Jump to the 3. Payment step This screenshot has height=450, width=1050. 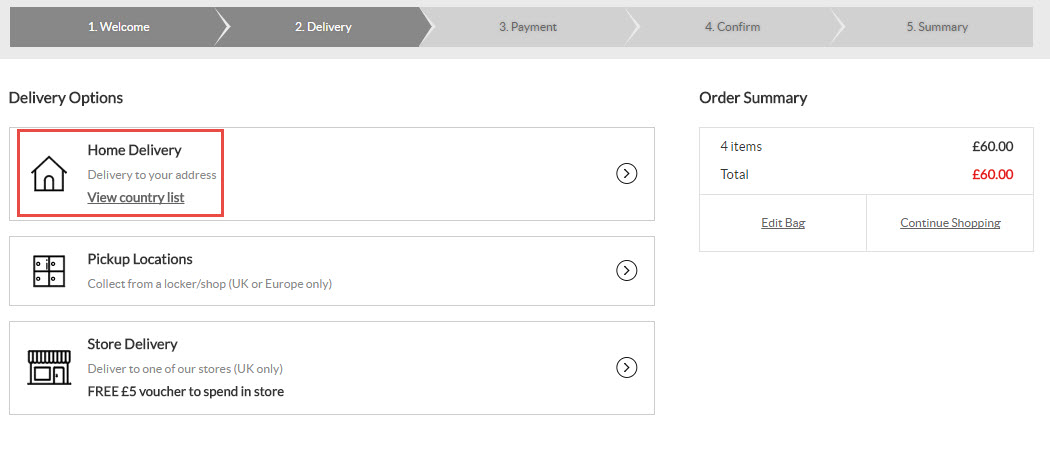(x=528, y=27)
